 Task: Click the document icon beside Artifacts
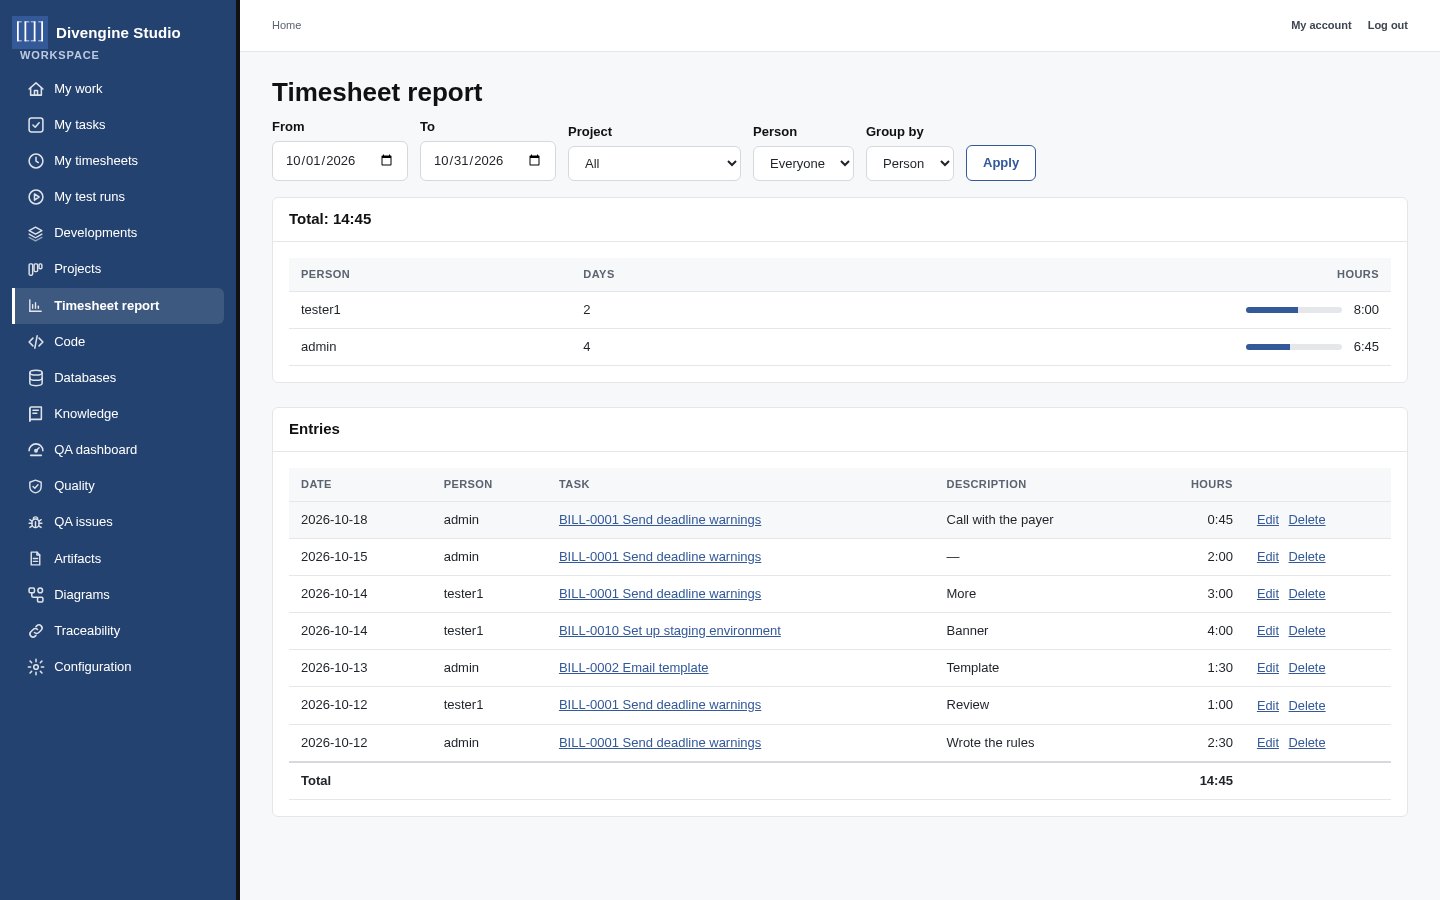pyautogui.click(x=36, y=559)
